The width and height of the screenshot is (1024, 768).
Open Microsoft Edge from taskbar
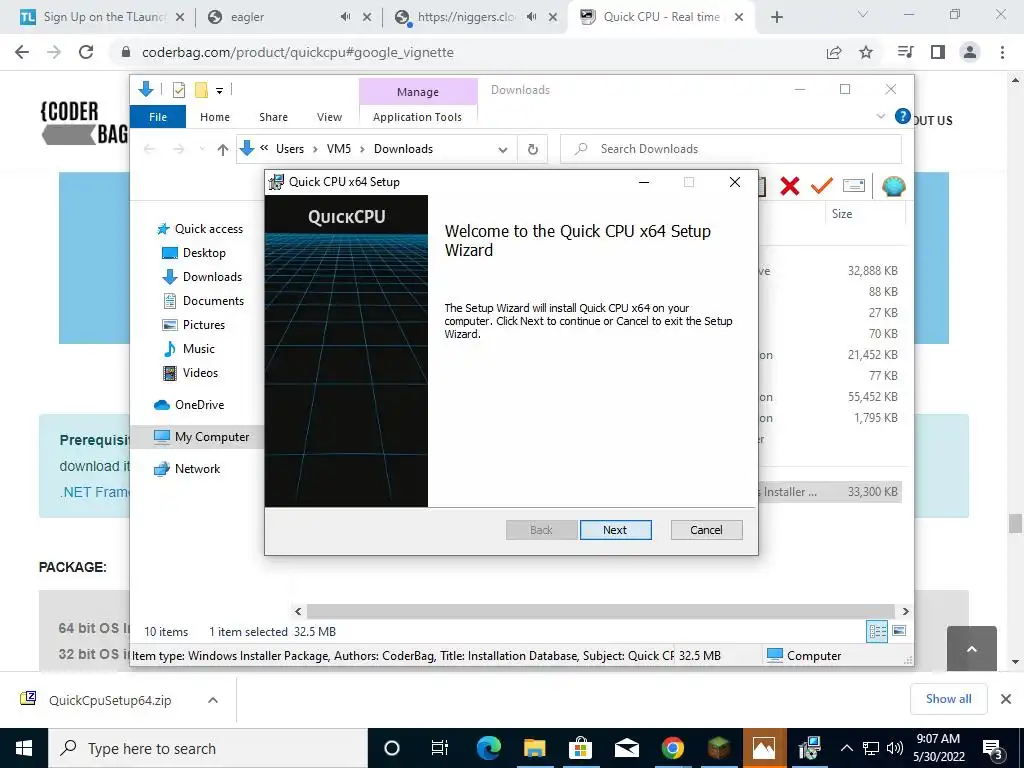click(x=488, y=748)
